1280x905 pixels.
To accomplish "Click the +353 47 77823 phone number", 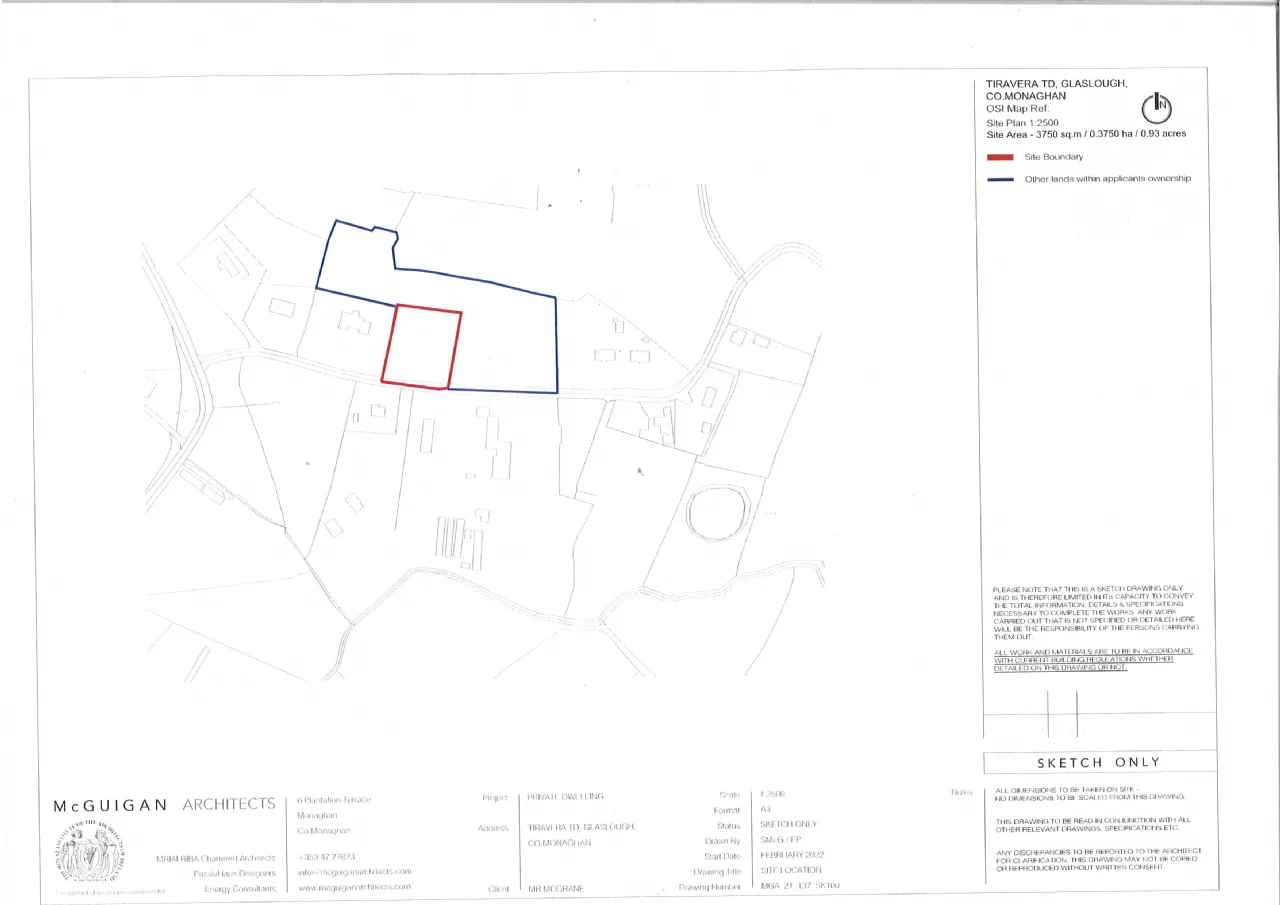I will pyautogui.click(x=327, y=858).
